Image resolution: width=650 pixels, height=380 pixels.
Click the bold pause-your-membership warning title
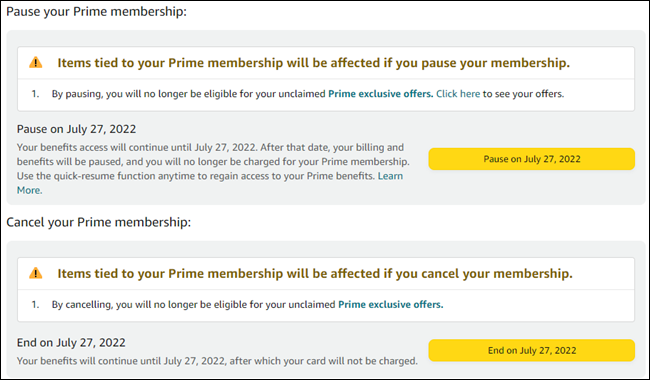(313, 63)
